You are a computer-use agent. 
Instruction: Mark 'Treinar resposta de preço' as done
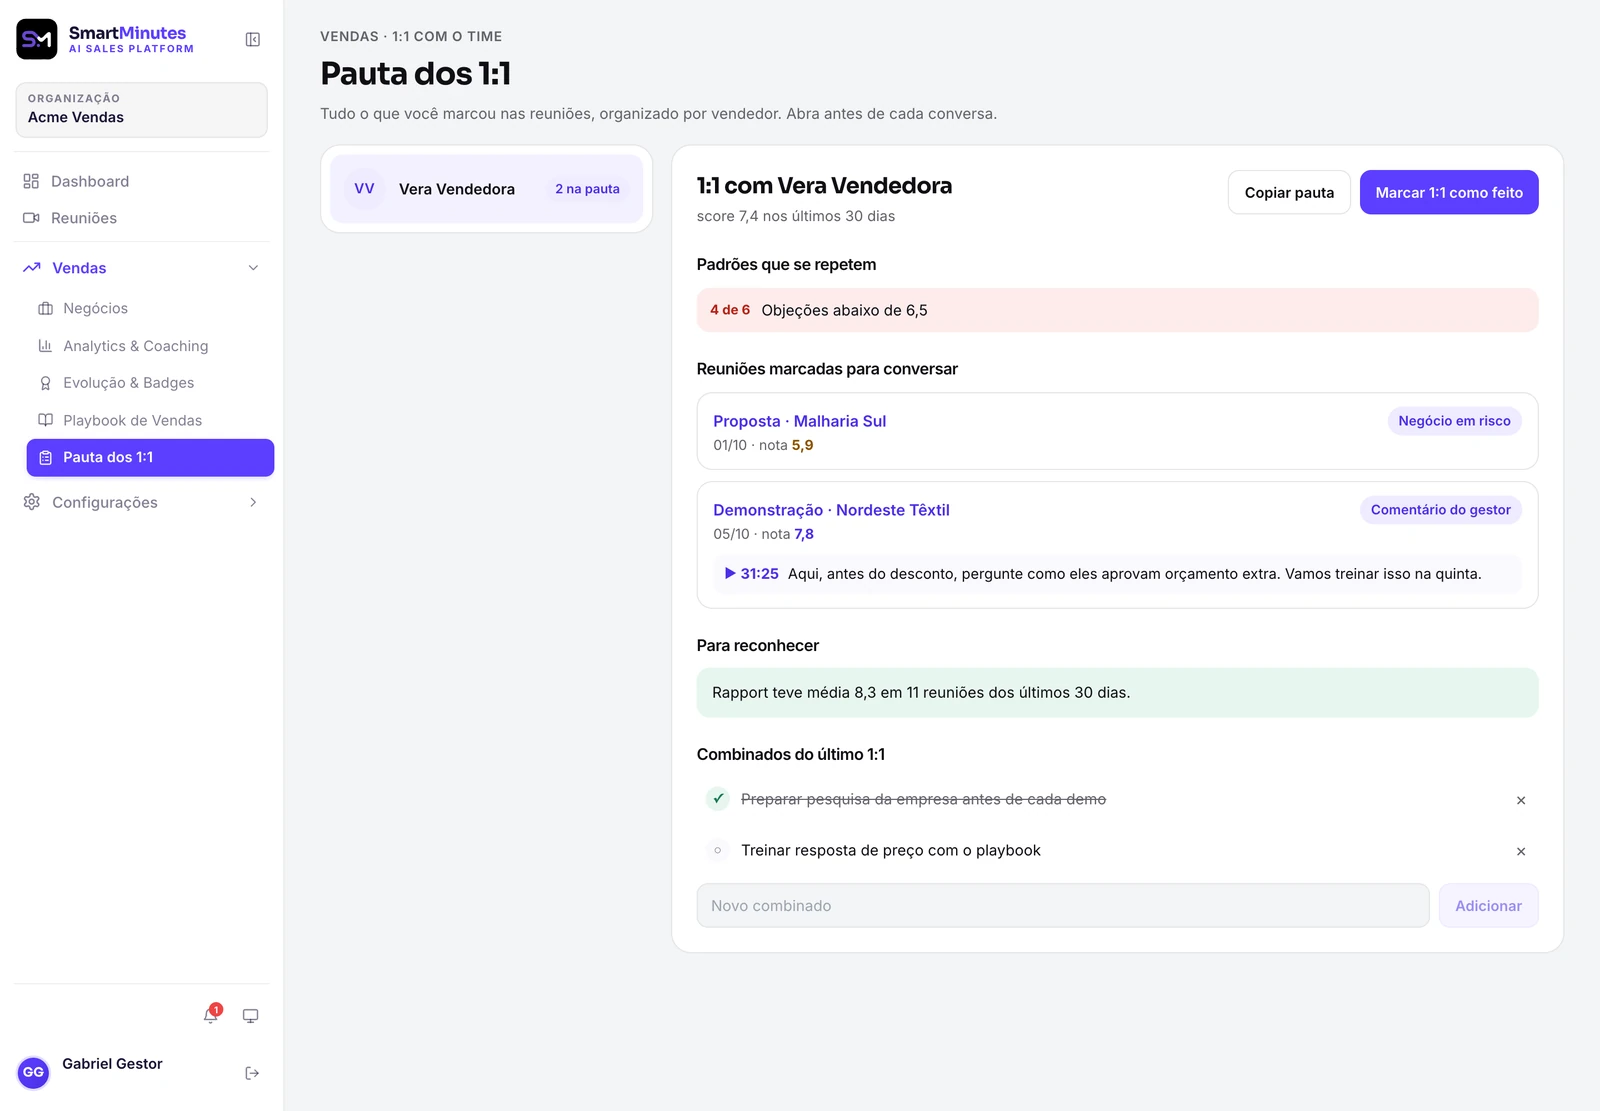[x=718, y=850]
